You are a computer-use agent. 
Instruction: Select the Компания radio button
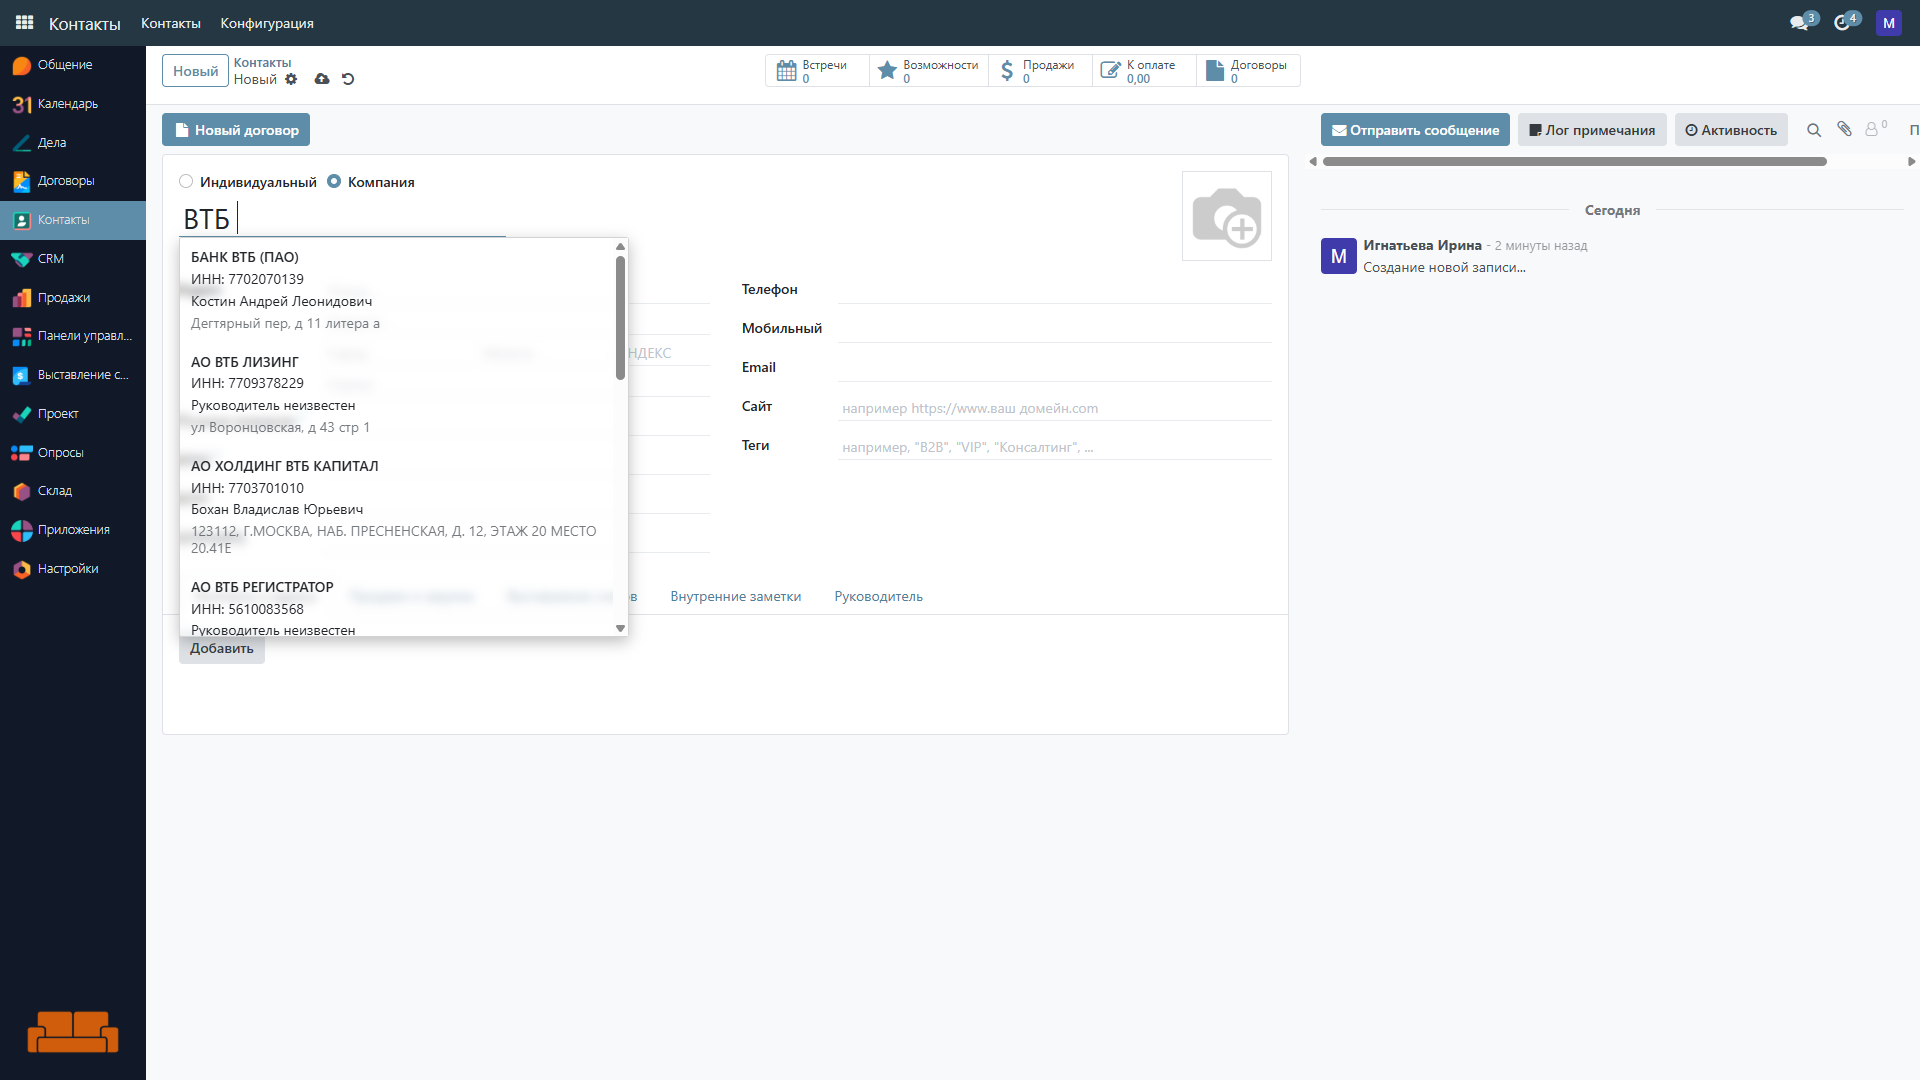(334, 182)
